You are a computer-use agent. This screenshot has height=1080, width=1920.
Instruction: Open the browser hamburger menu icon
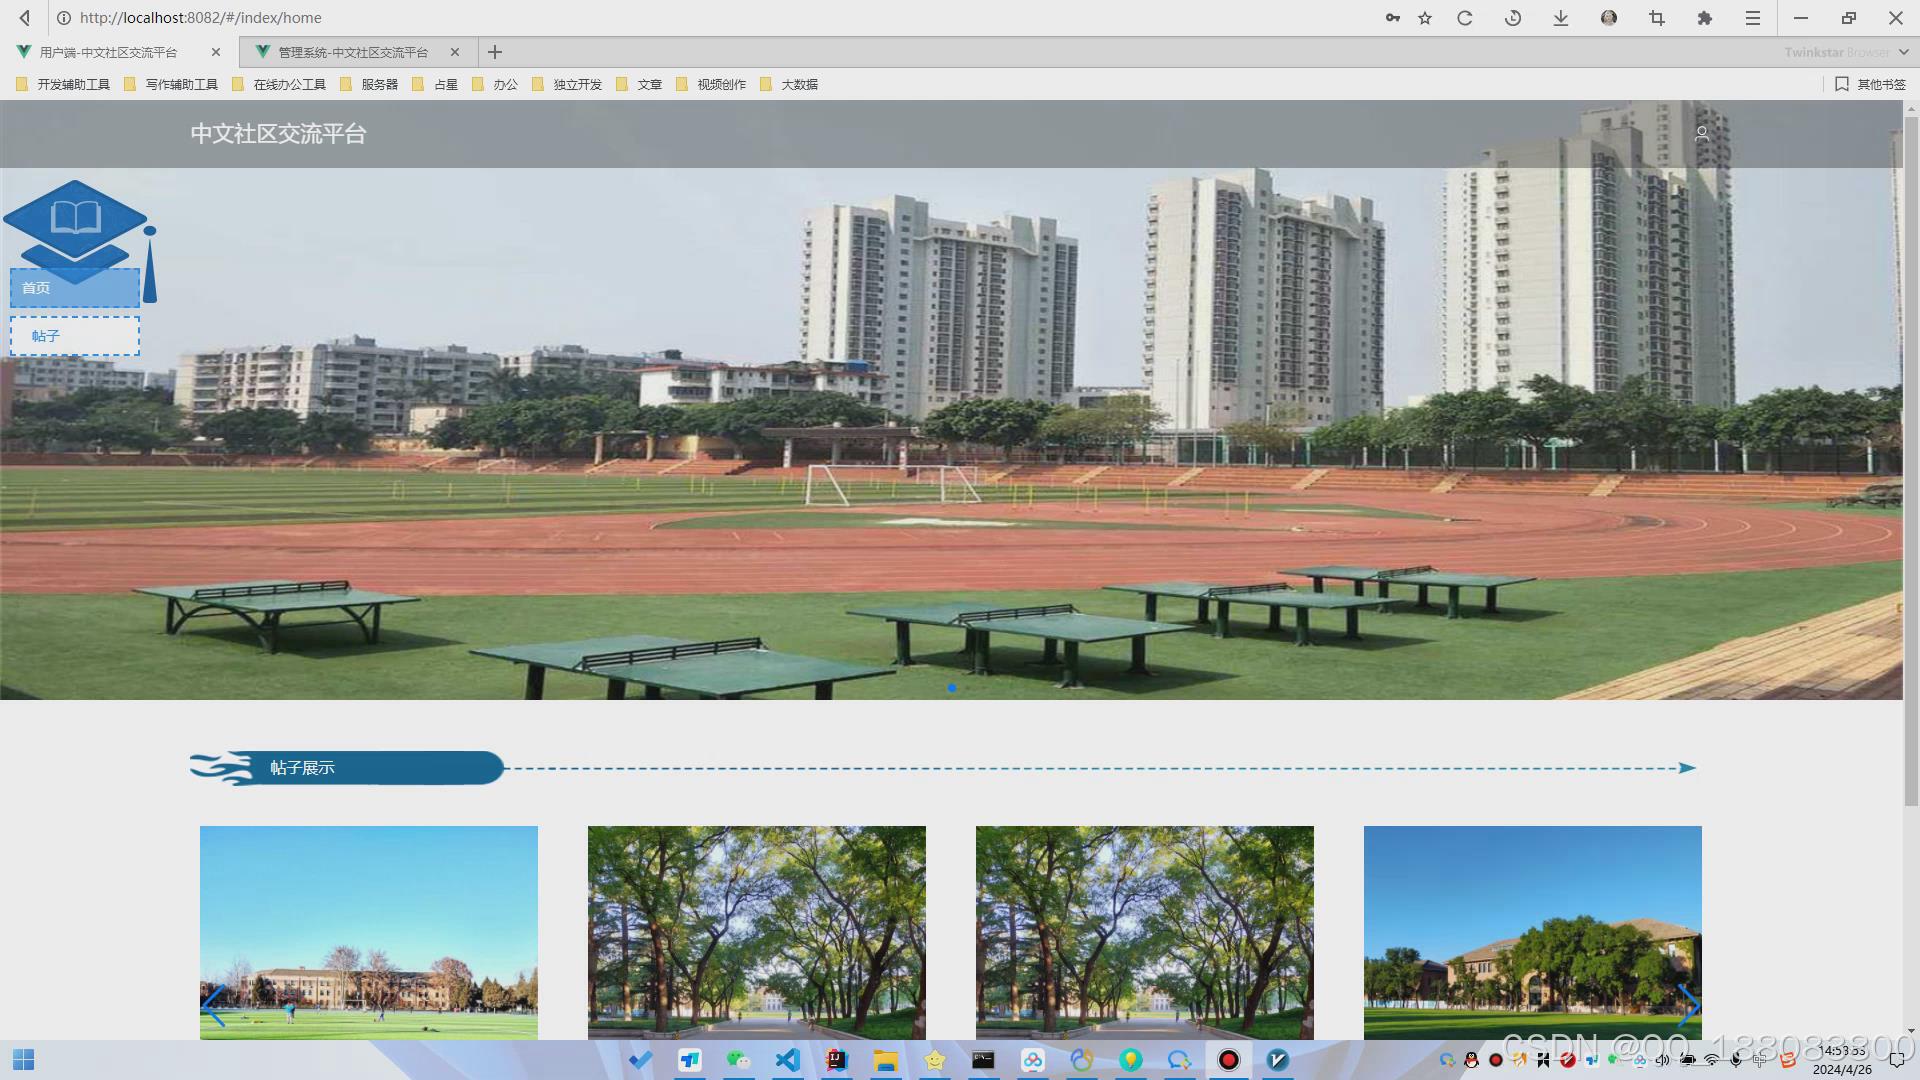[1752, 18]
